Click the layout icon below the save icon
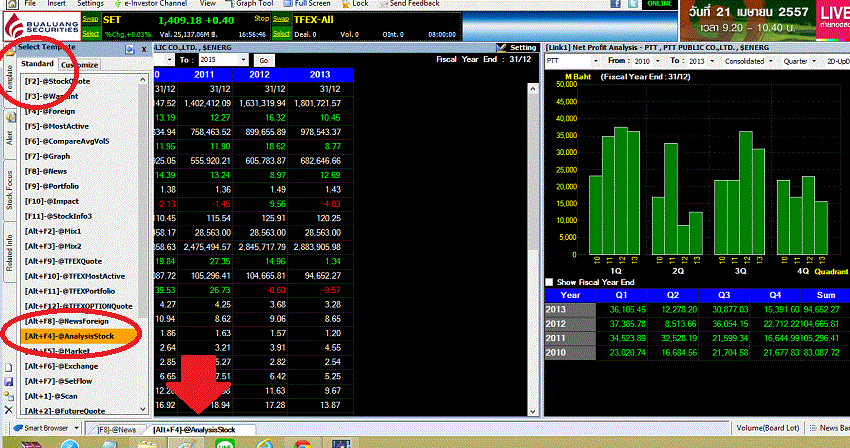 click(8, 396)
